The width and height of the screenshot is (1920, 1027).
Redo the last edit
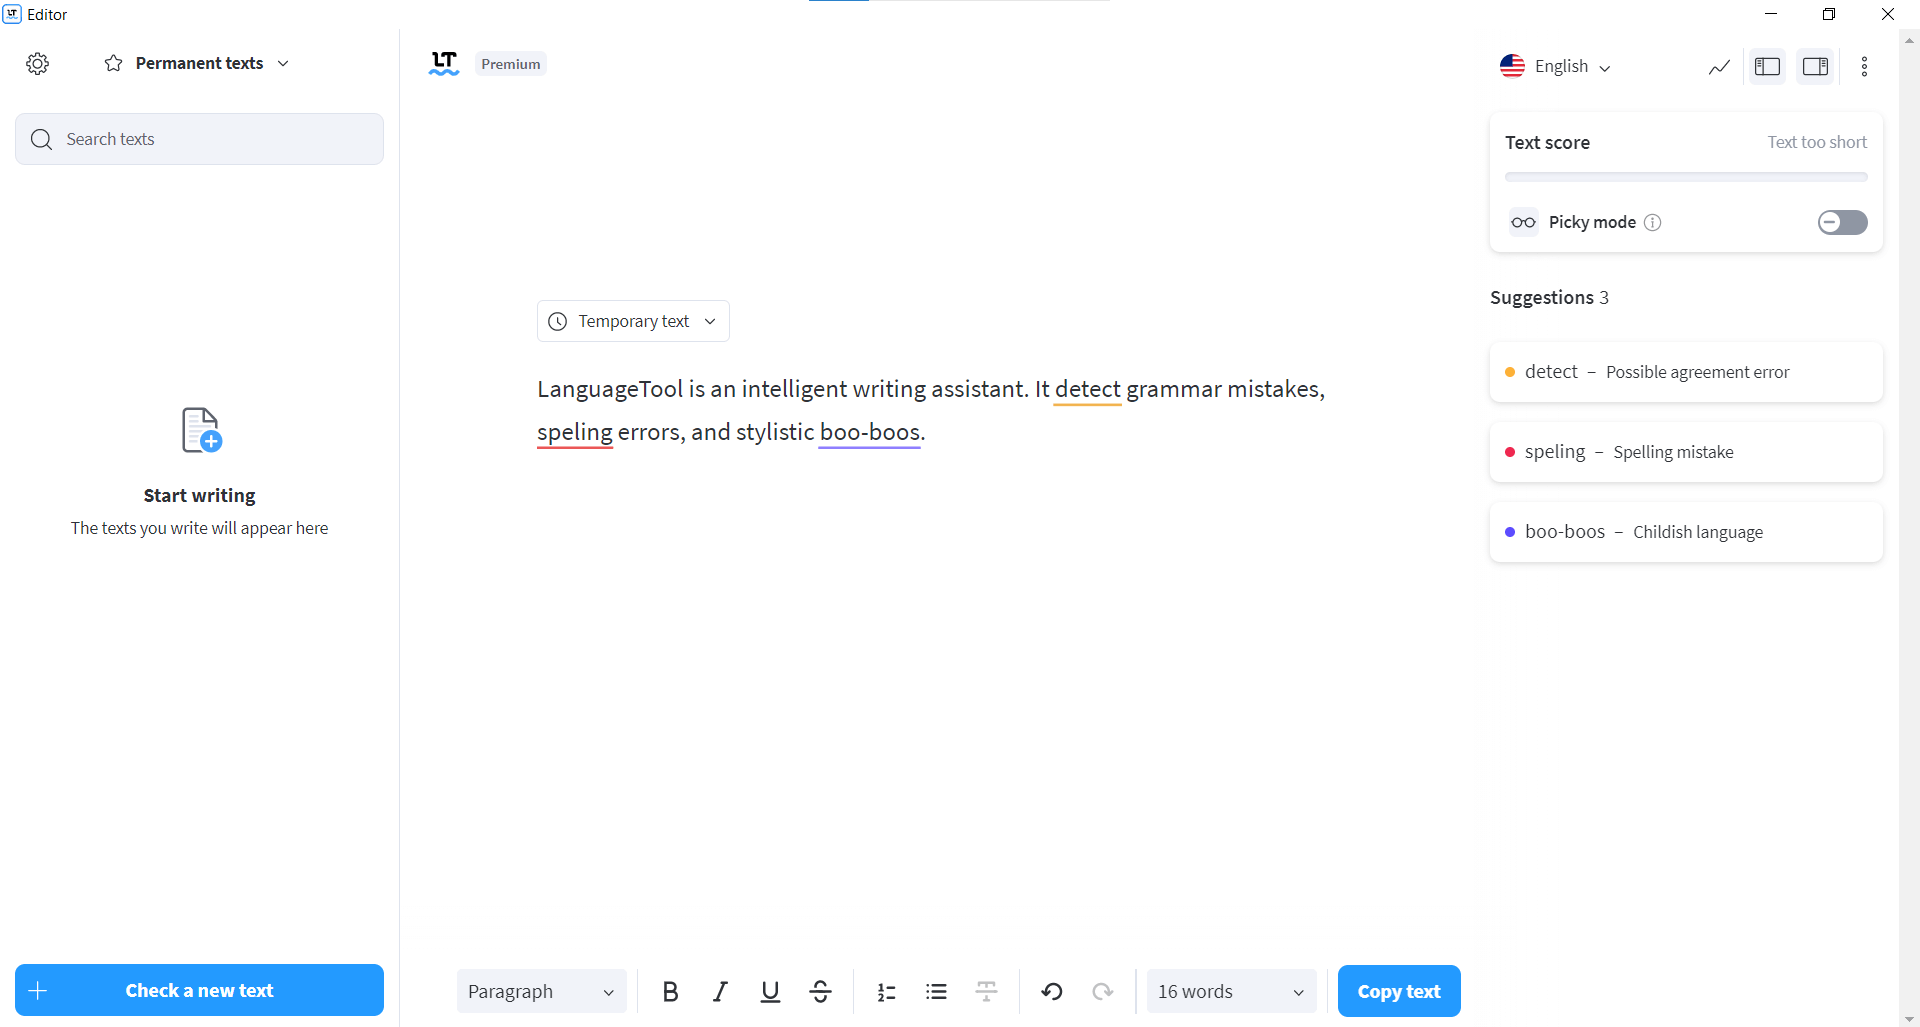(1102, 991)
